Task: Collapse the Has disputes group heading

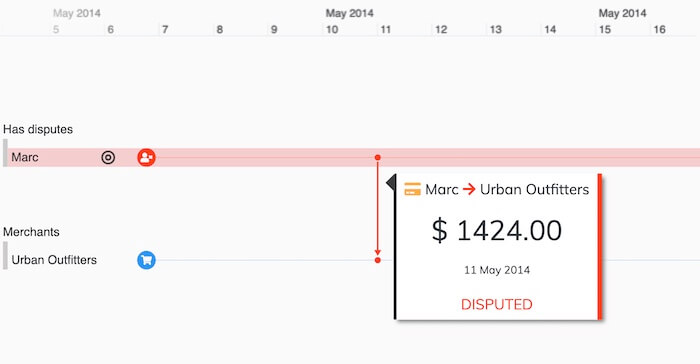Action: coord(38,130)
